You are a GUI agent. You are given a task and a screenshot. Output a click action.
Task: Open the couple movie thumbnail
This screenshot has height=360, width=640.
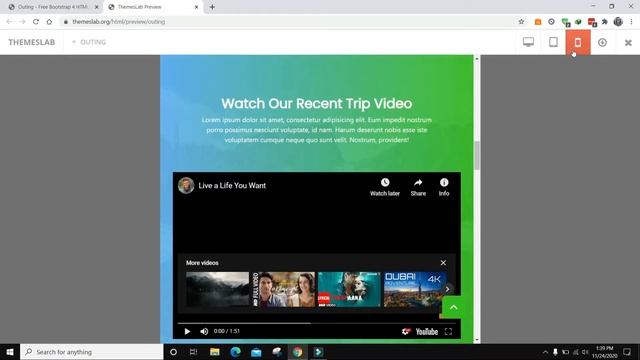point(284,289)
